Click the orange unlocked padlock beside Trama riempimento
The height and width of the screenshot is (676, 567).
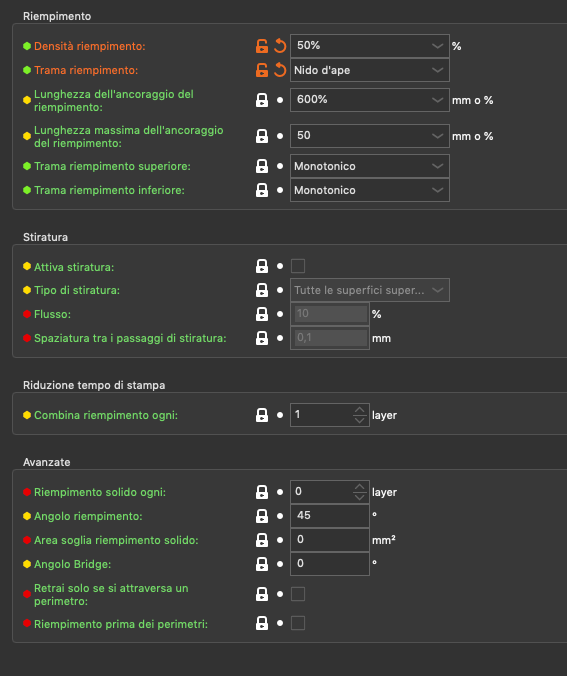coord(262,70)
